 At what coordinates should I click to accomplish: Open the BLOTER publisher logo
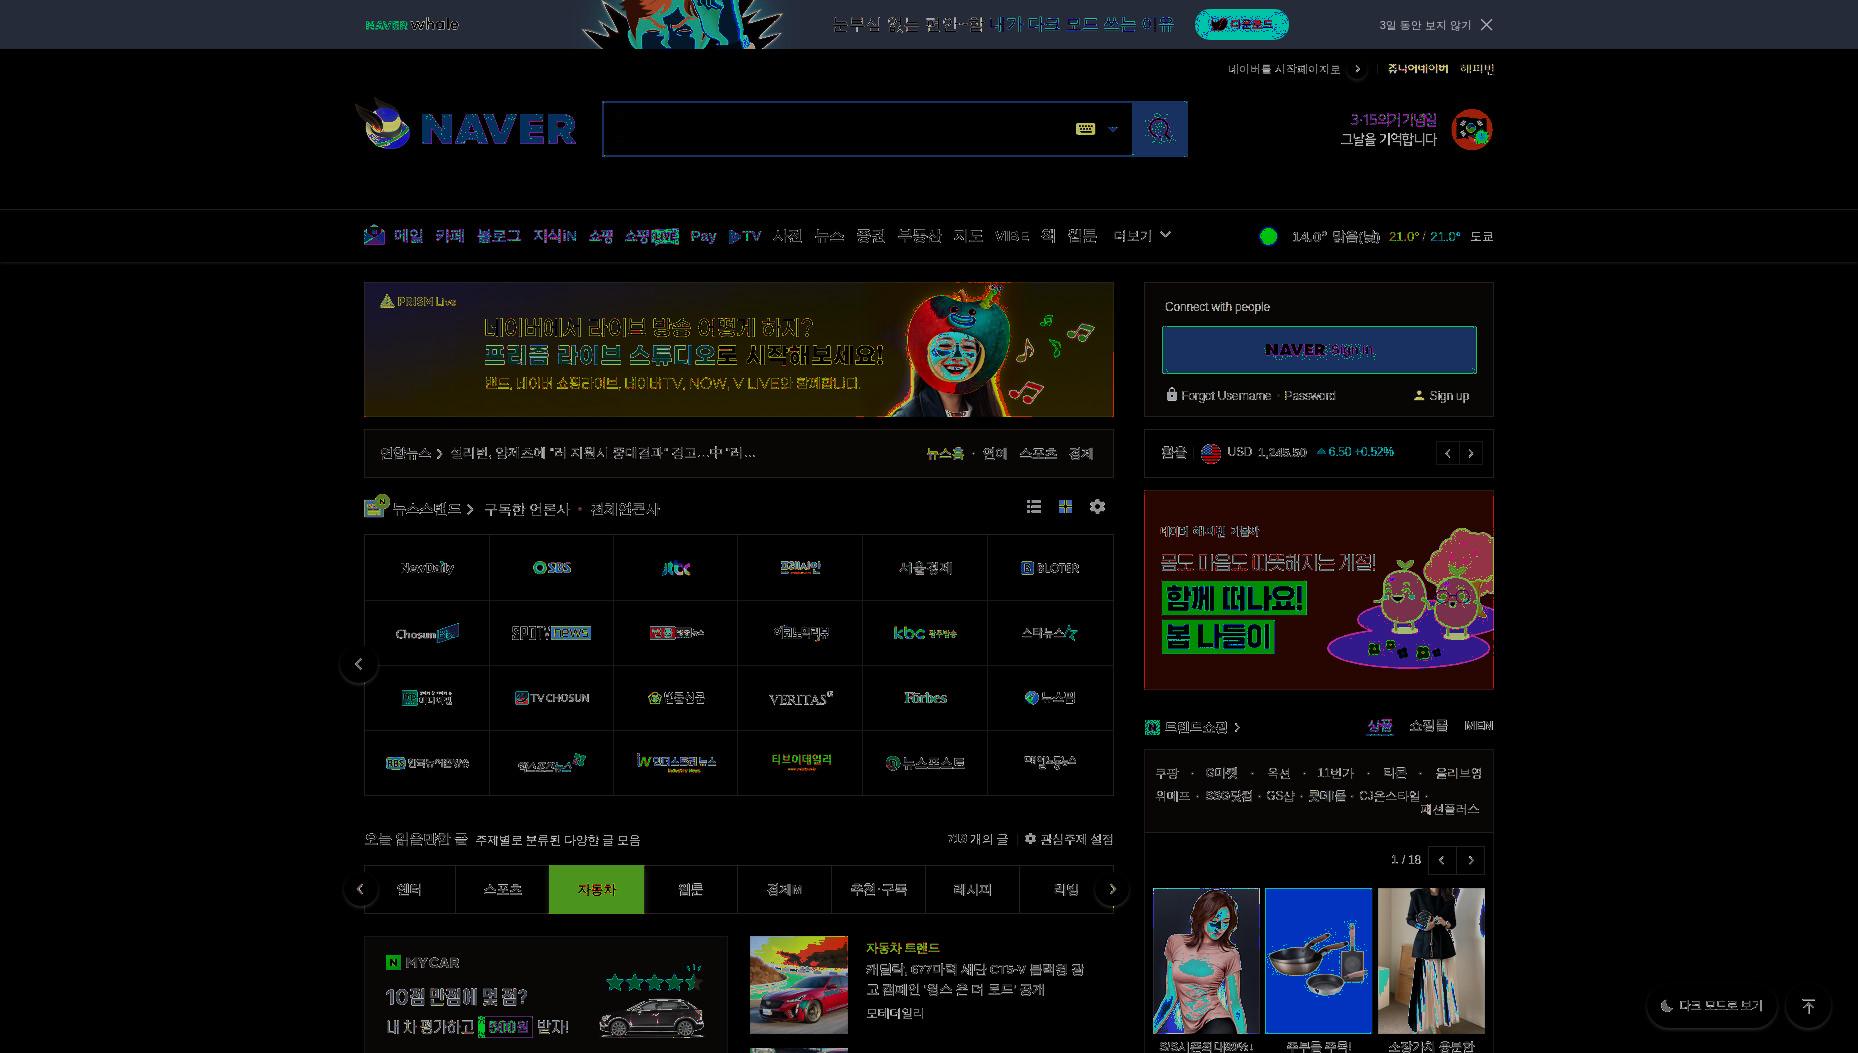click(1050, 568)
